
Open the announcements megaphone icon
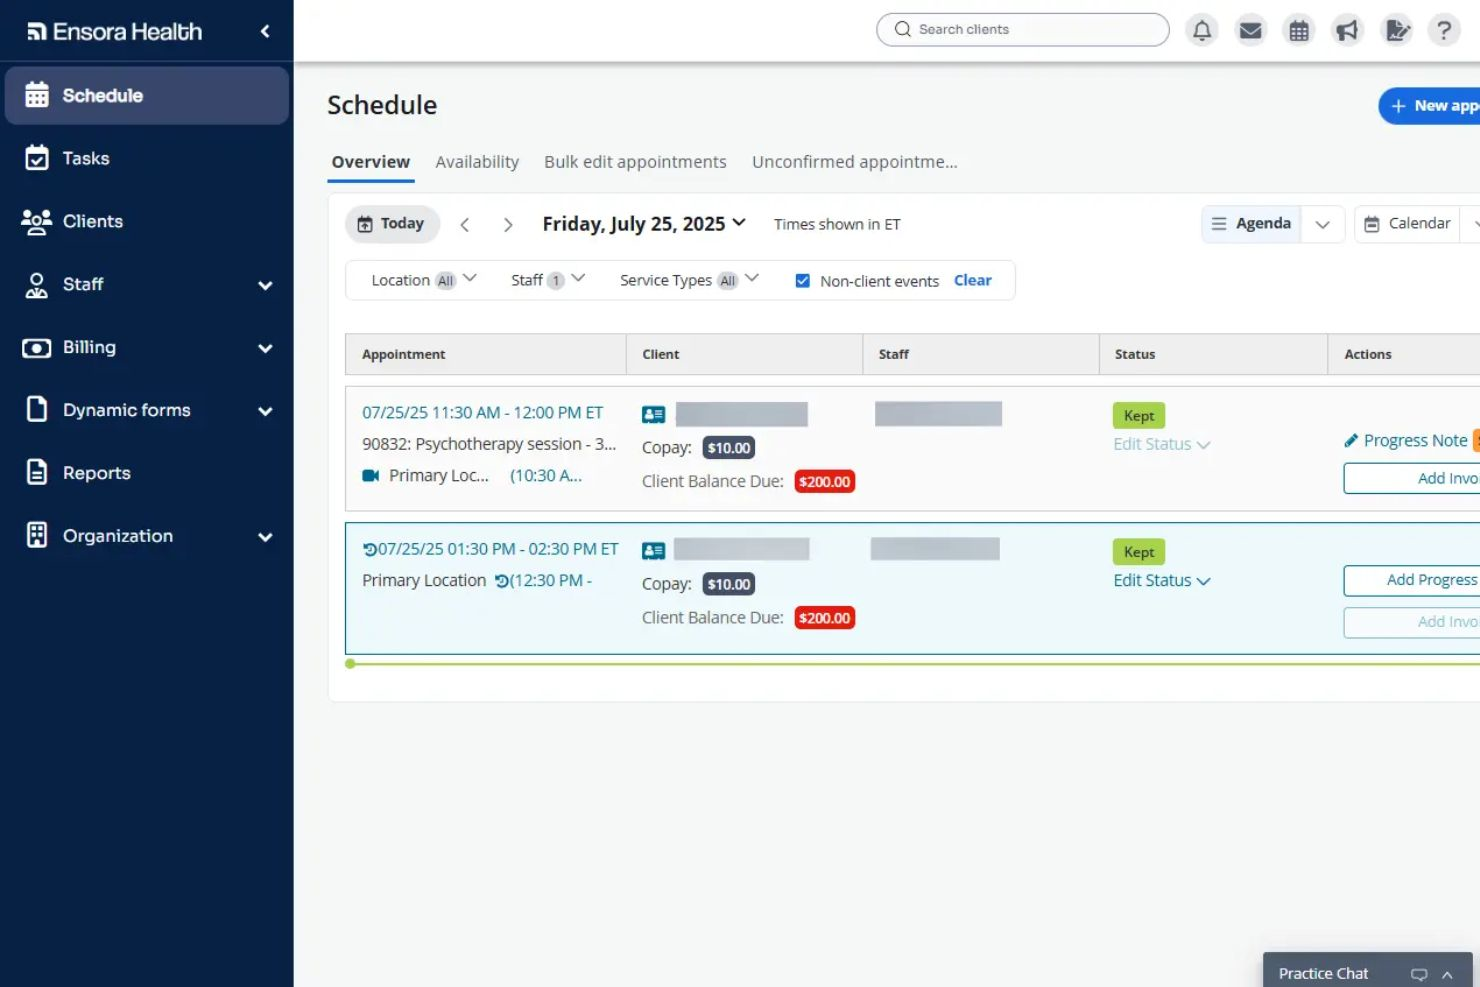point(1347,30)
